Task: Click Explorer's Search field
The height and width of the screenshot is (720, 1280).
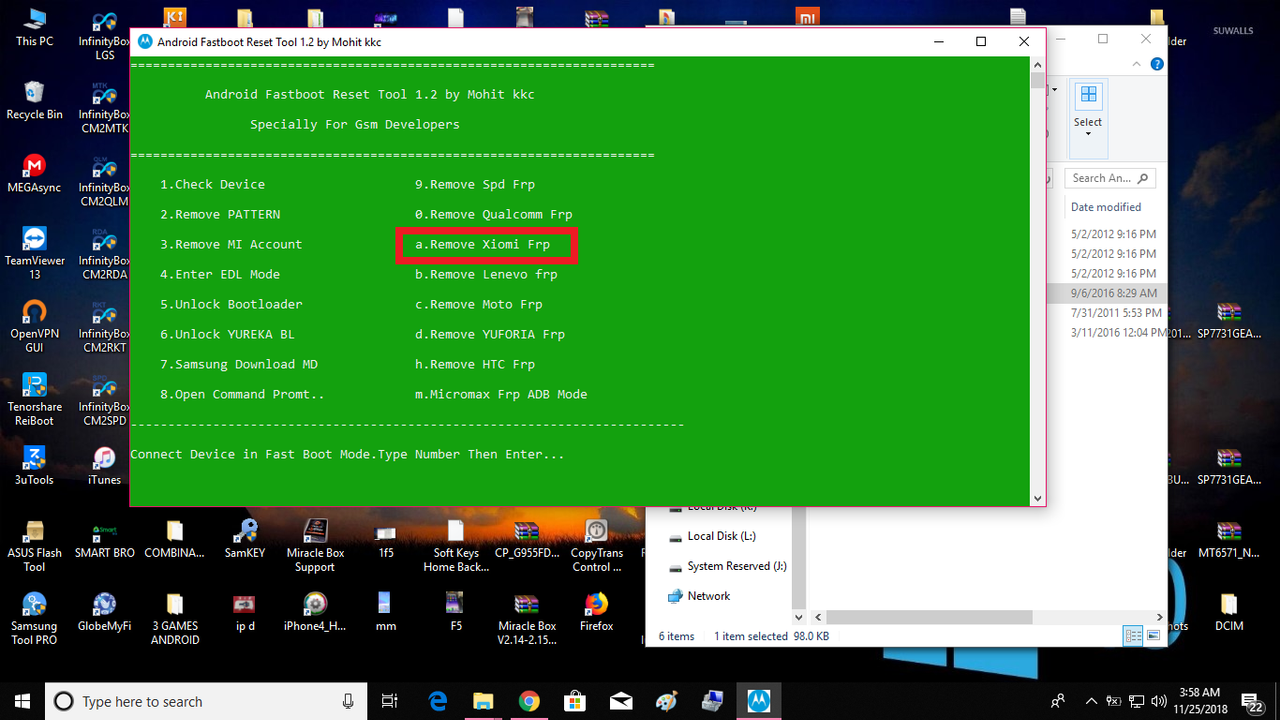Action: tap(1111, 178)
